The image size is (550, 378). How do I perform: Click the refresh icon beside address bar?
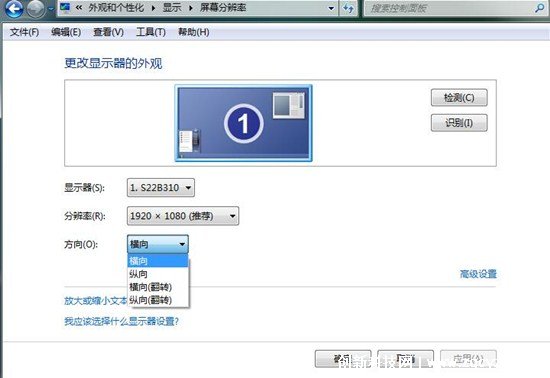click(348, 8)
